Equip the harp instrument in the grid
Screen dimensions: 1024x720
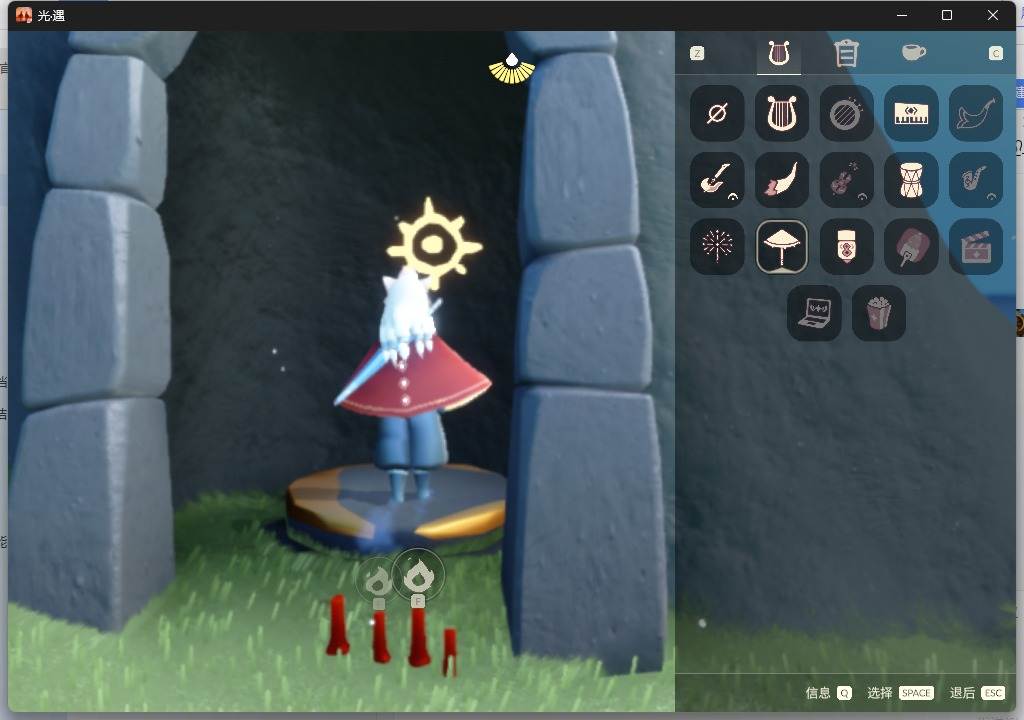click(x=782, y=114)
